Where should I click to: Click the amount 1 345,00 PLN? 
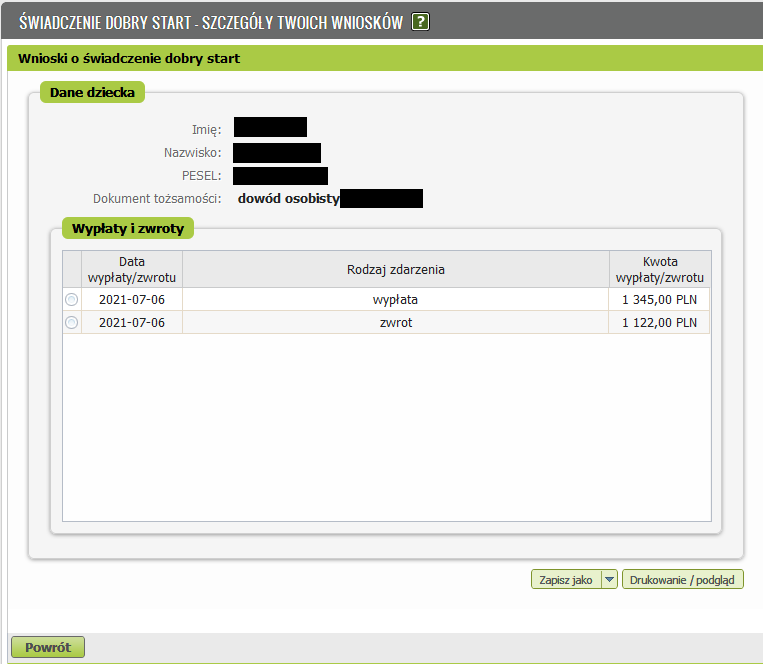(659, 300)
